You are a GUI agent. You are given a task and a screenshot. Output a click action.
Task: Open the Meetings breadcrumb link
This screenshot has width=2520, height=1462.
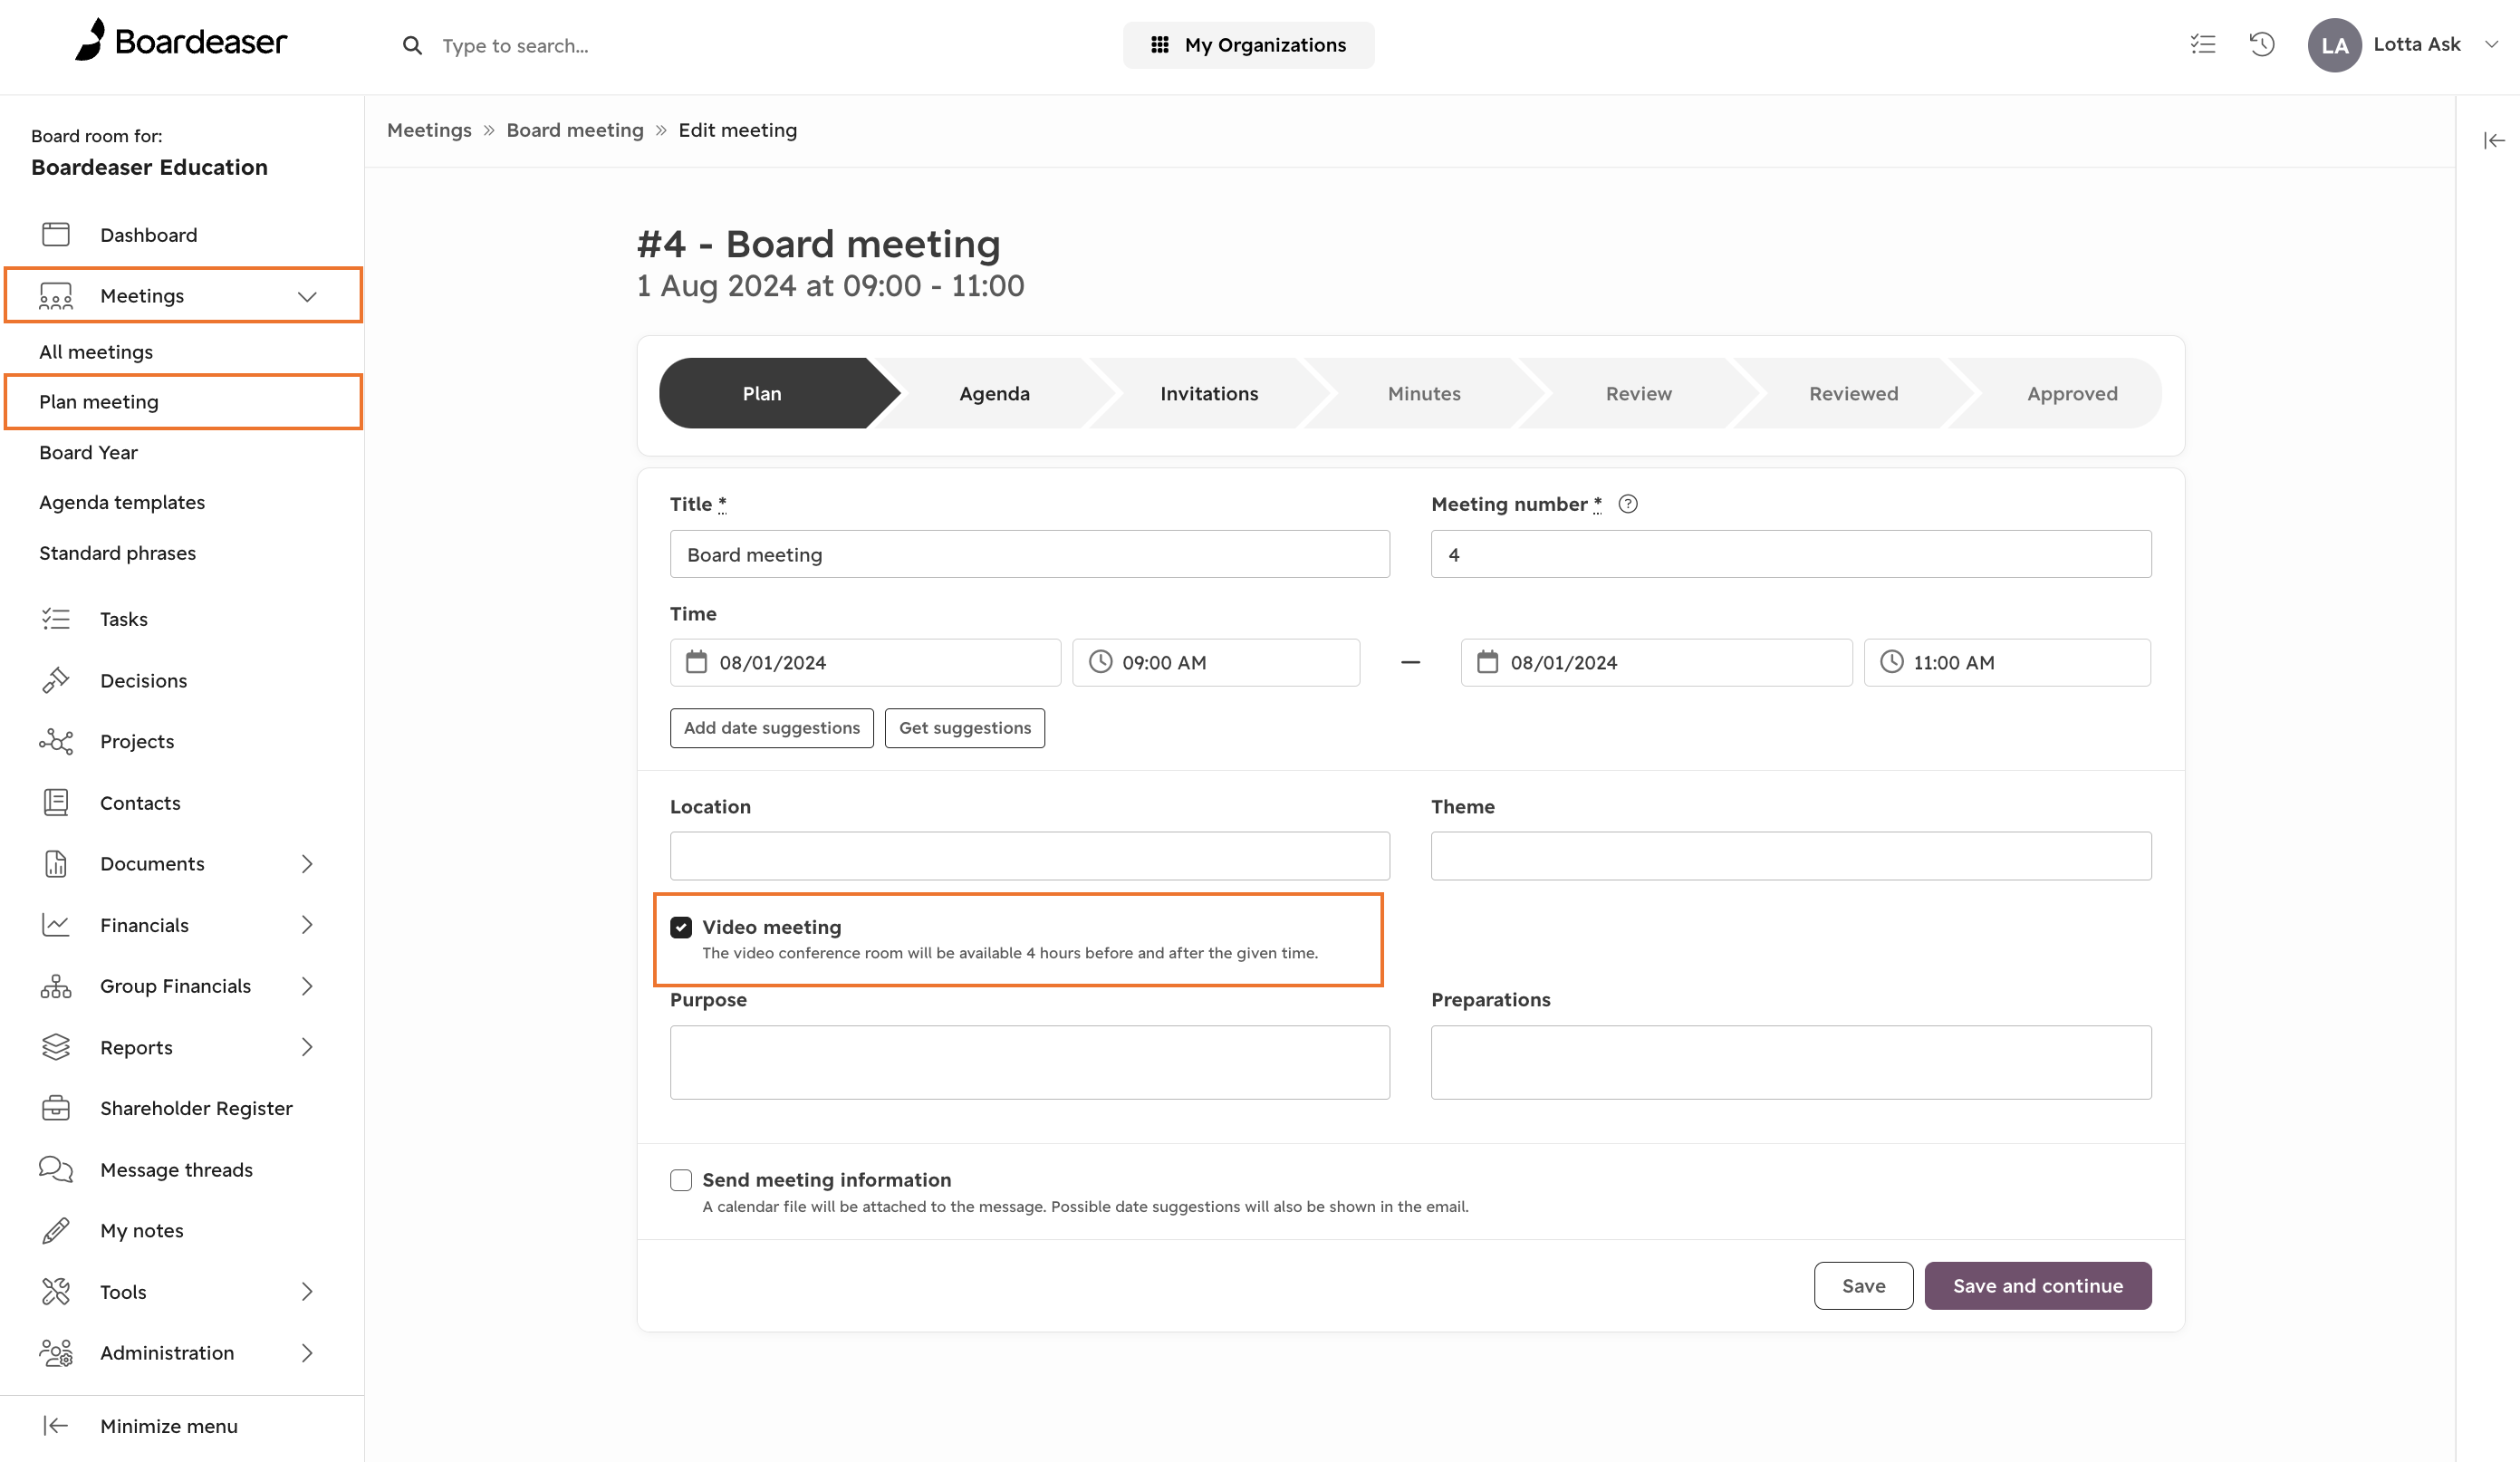tap(429, 130)
